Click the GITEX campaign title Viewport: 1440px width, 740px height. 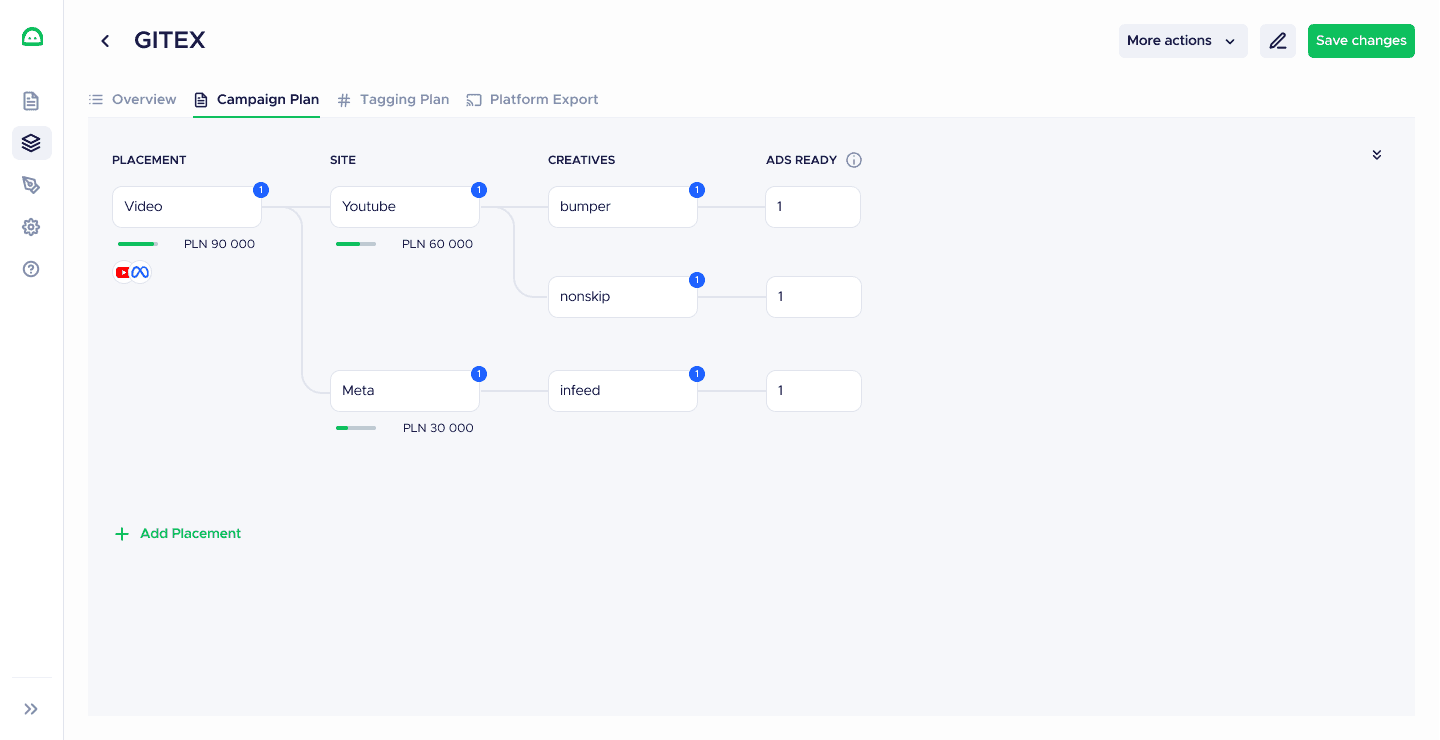point(170,41)
